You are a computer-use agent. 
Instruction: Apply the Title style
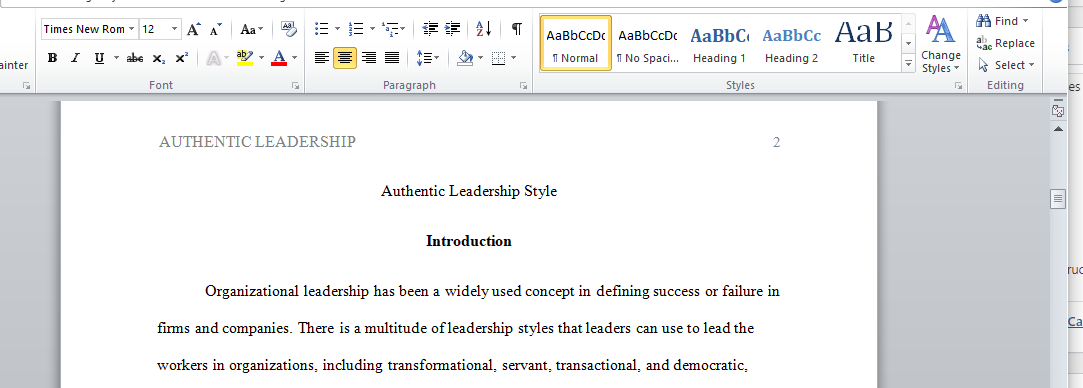tap(863, 43)
